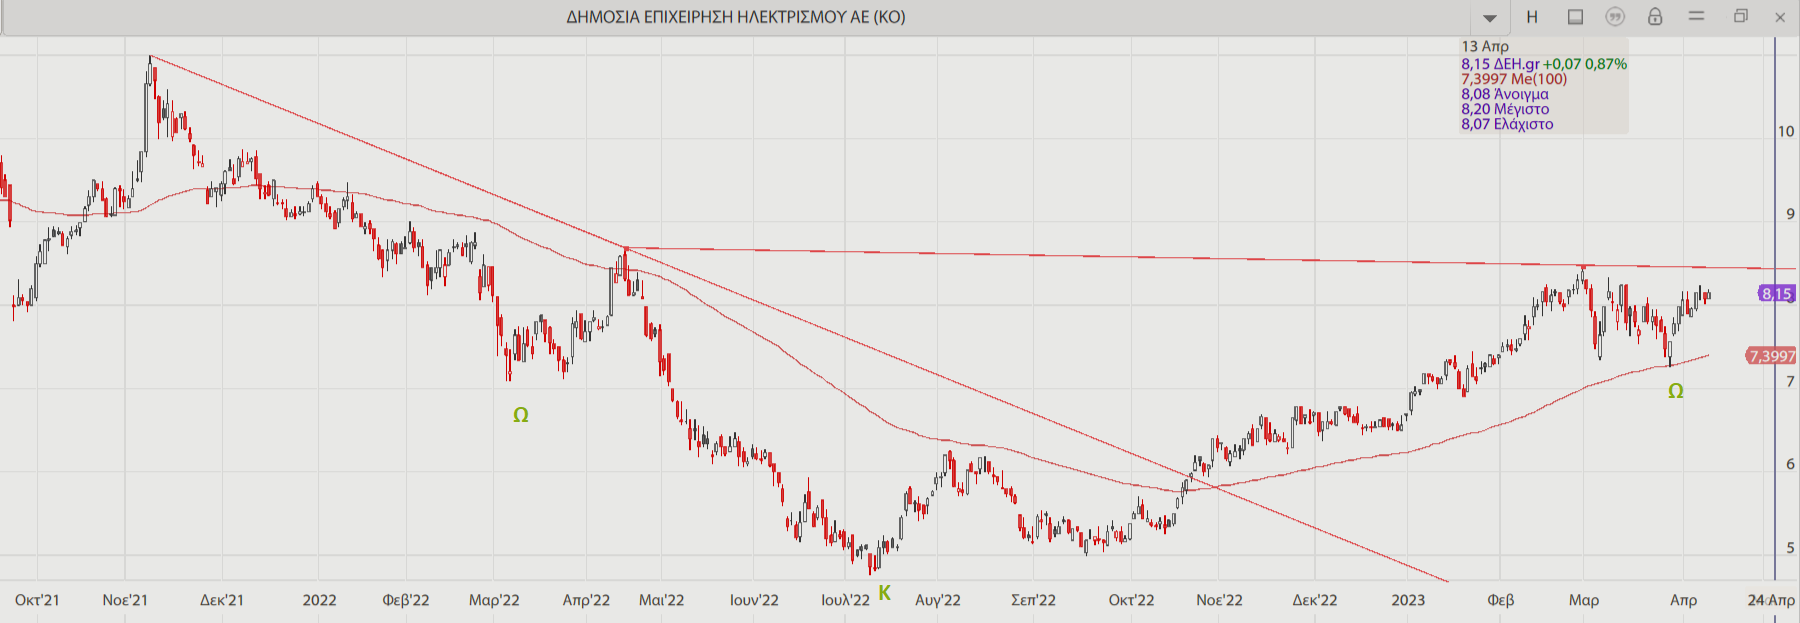Click the H period button
Viewport: 1800px width, 623px height.
pos(1532,17)
